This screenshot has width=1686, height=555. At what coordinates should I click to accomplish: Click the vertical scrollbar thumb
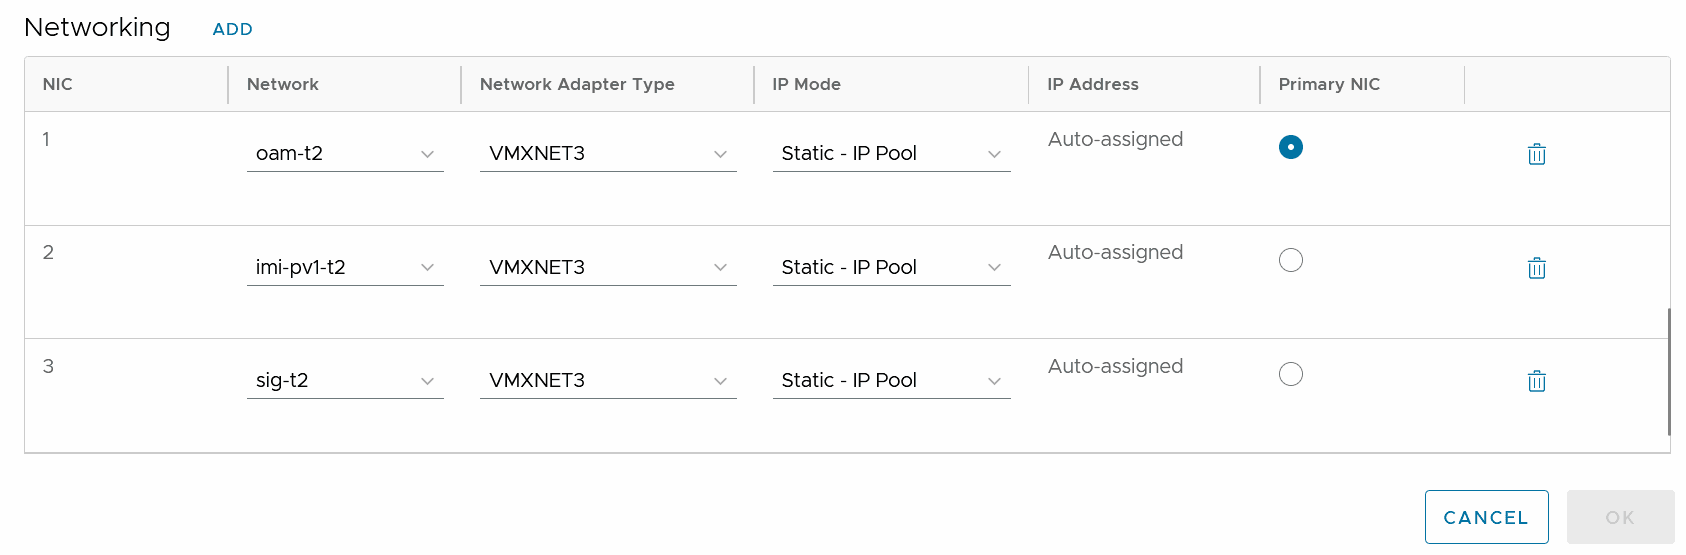[1669, 372]
